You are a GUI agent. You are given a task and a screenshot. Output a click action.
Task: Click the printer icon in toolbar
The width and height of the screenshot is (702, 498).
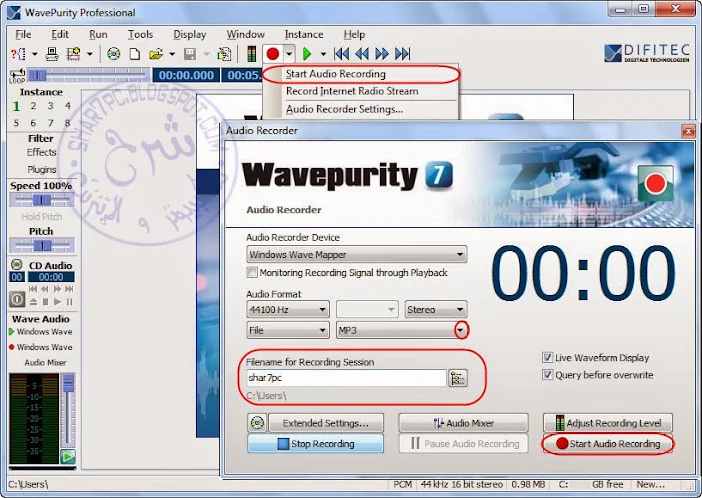click(x=52, y=54)
